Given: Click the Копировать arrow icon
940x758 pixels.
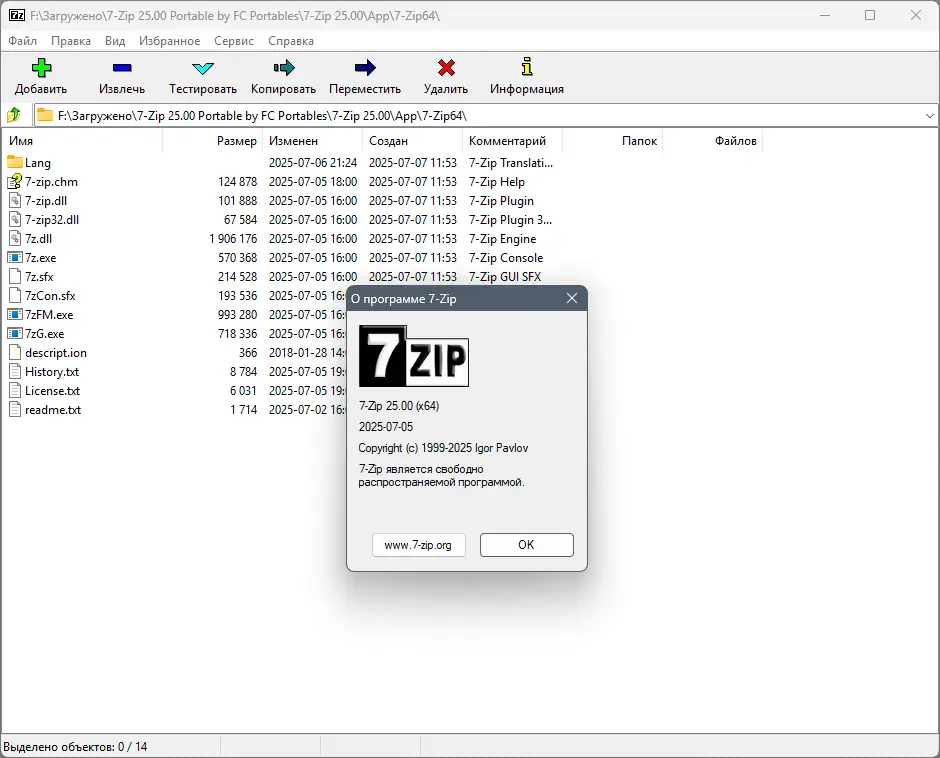Looking at the screenshot, I should pyautogui.click(x=284, y=68).
